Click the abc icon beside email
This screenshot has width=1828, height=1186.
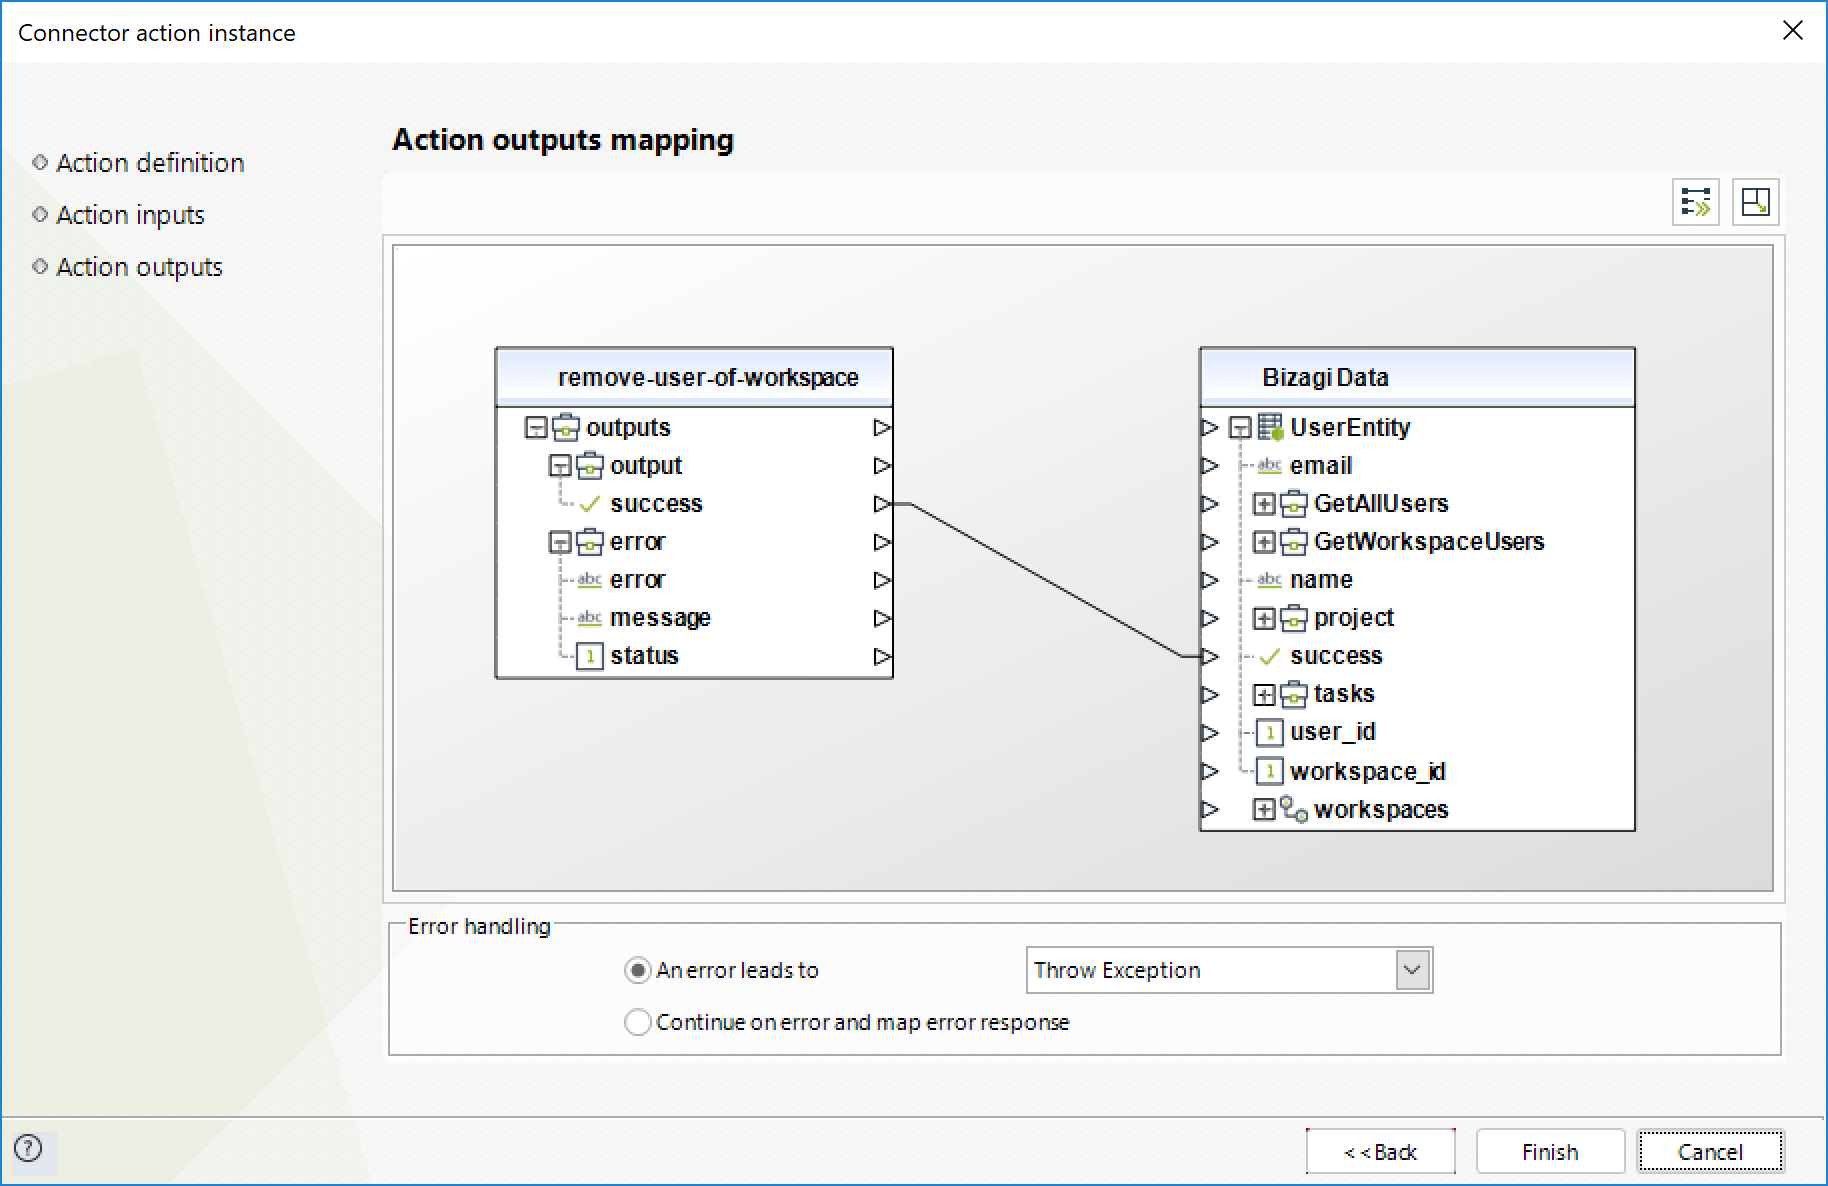point(1270,465)
